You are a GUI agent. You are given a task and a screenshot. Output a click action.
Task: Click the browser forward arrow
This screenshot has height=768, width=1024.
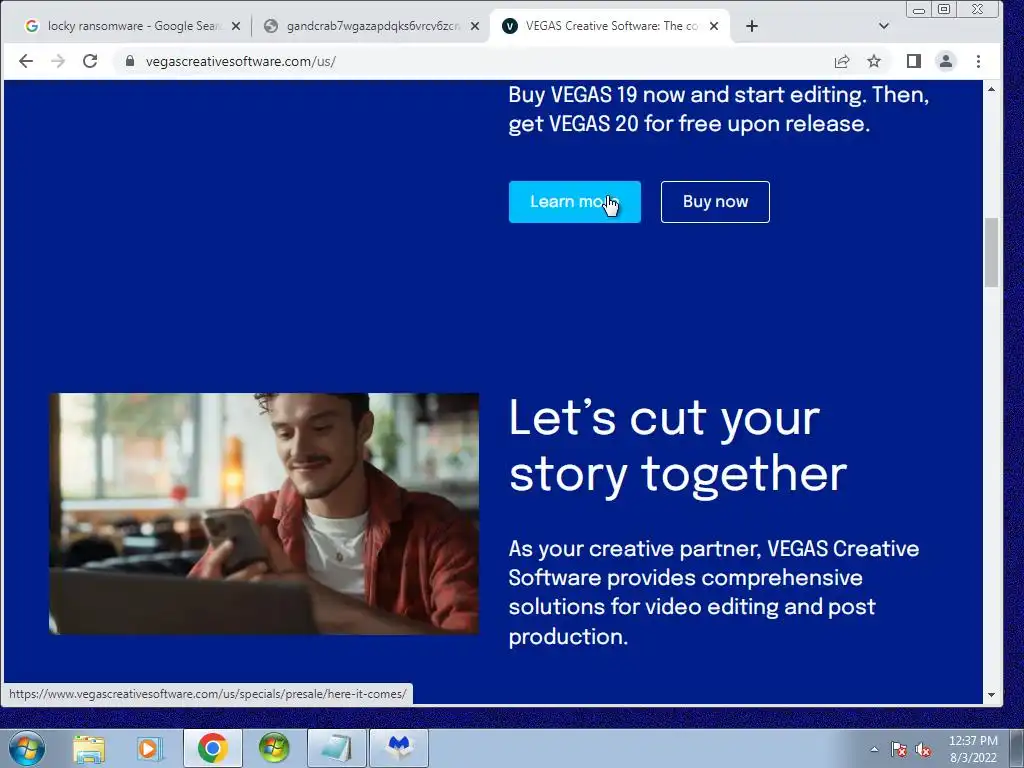coord(58,61)
